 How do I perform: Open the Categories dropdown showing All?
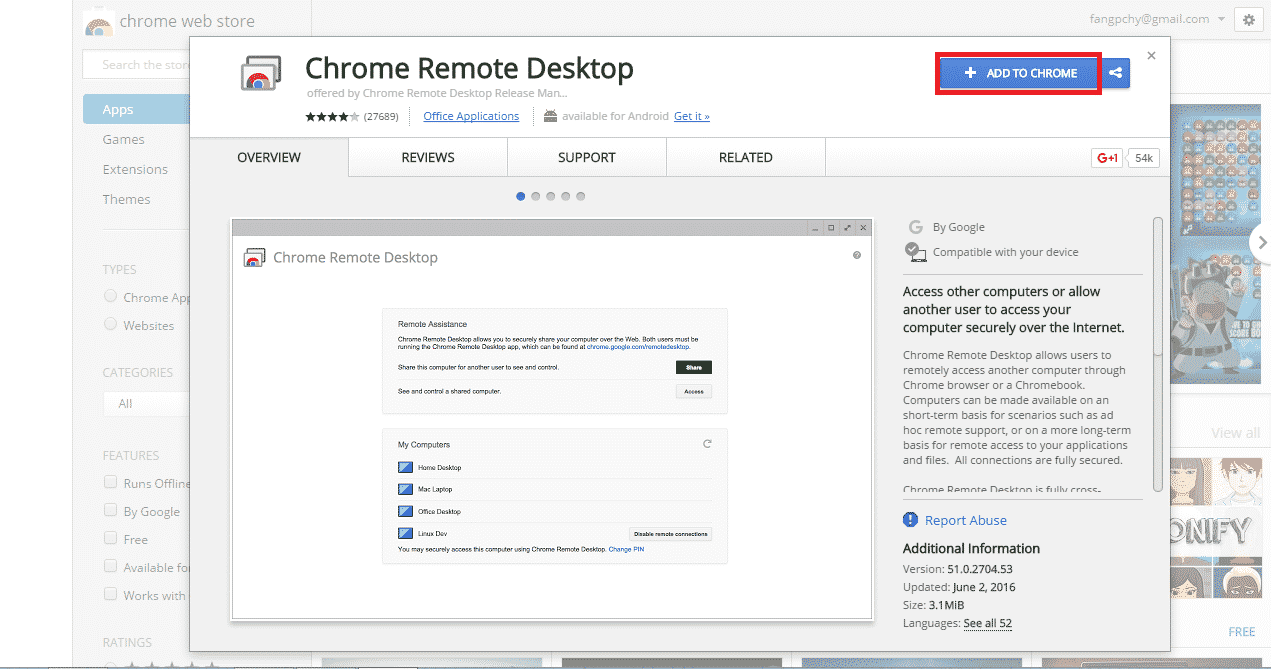click(146, 404)
